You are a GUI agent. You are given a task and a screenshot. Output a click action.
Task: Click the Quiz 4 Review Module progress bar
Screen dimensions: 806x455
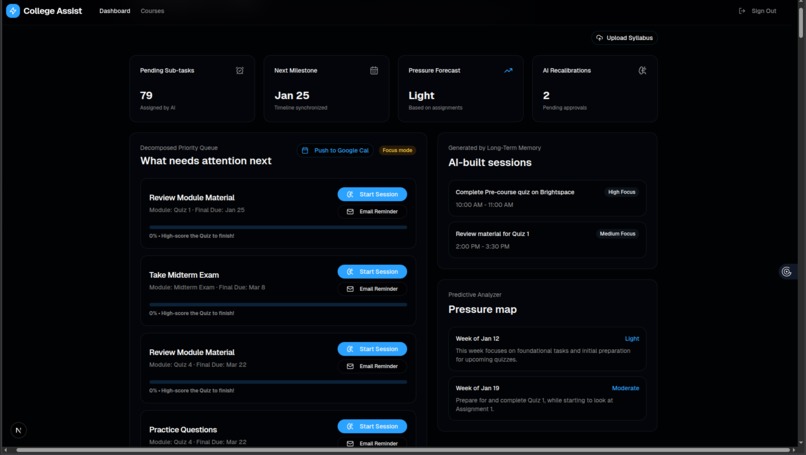[278, 382]
